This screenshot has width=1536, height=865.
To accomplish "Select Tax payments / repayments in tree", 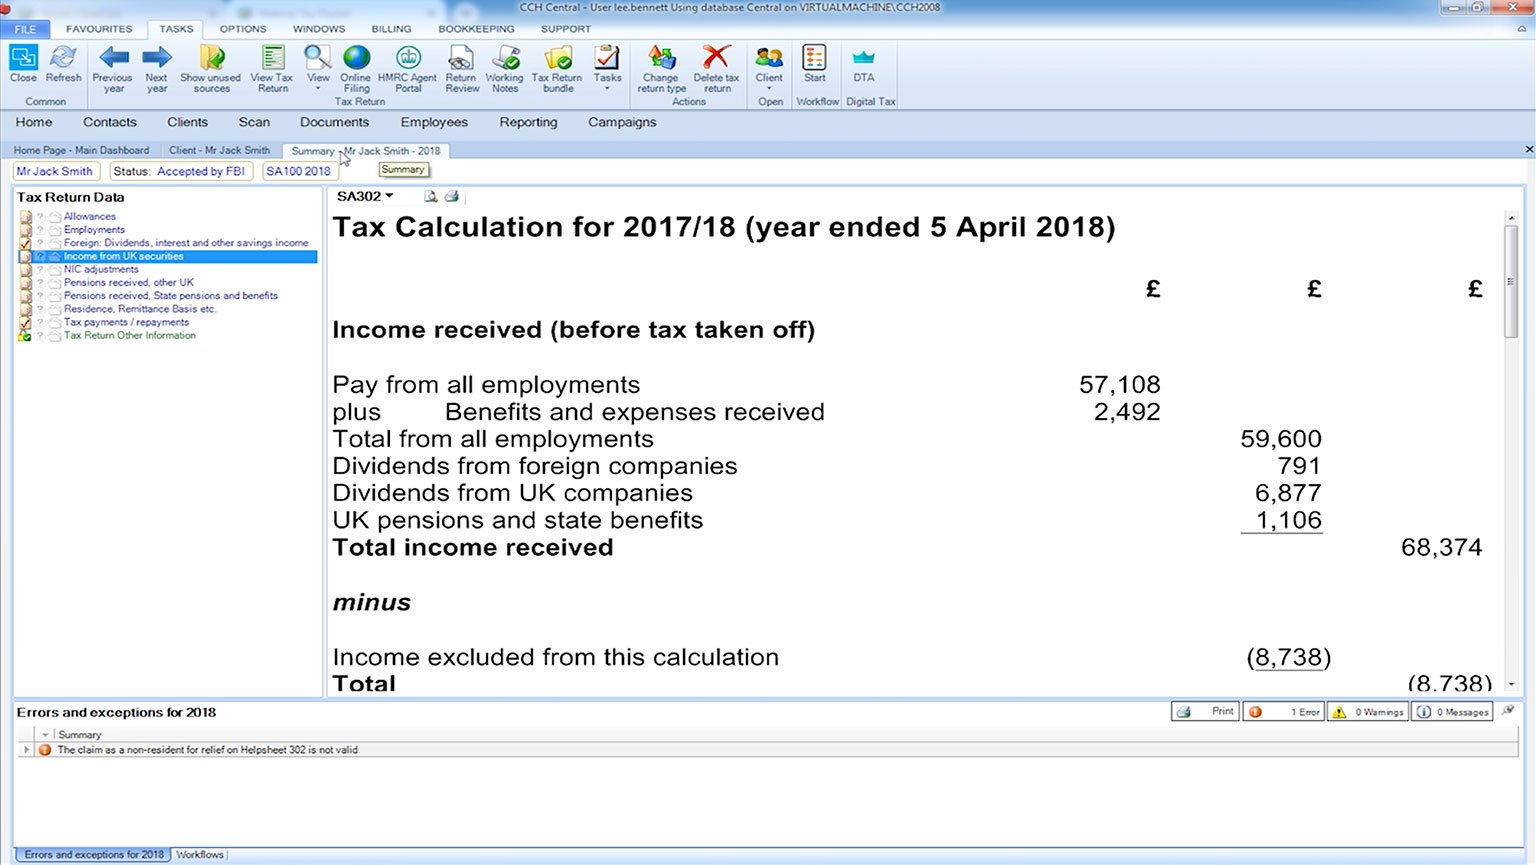I will pos(126,323).
